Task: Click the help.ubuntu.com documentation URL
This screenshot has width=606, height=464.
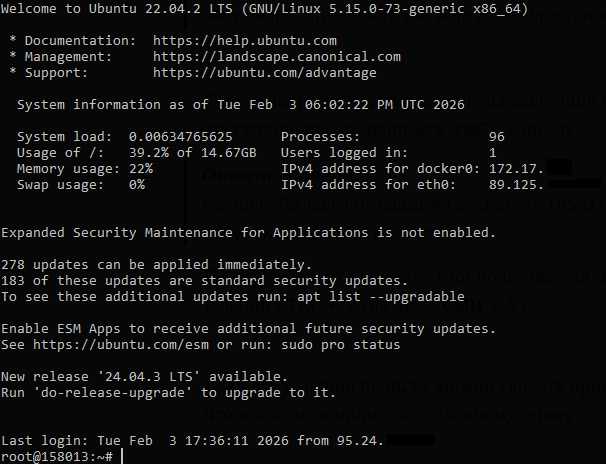Action: (245, 41)
